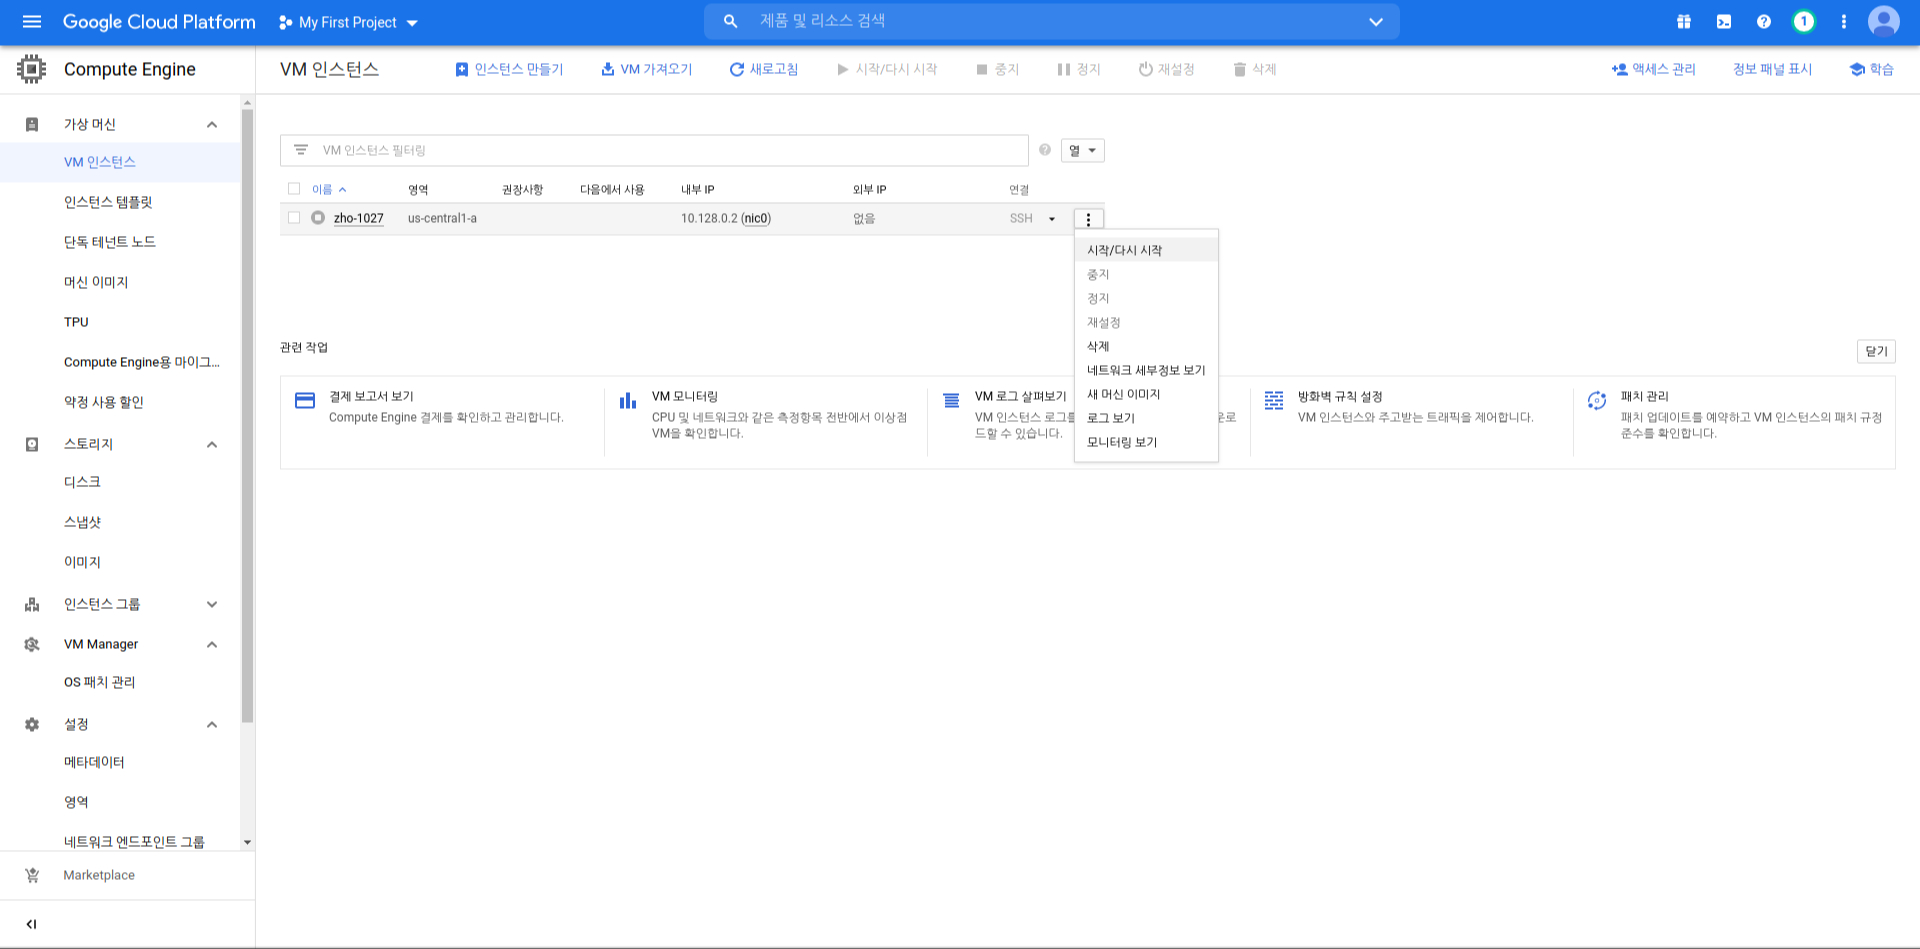1920x949 pixels.
Task: Click the 스토리지 section disk icon
Action: coord(32,444)
